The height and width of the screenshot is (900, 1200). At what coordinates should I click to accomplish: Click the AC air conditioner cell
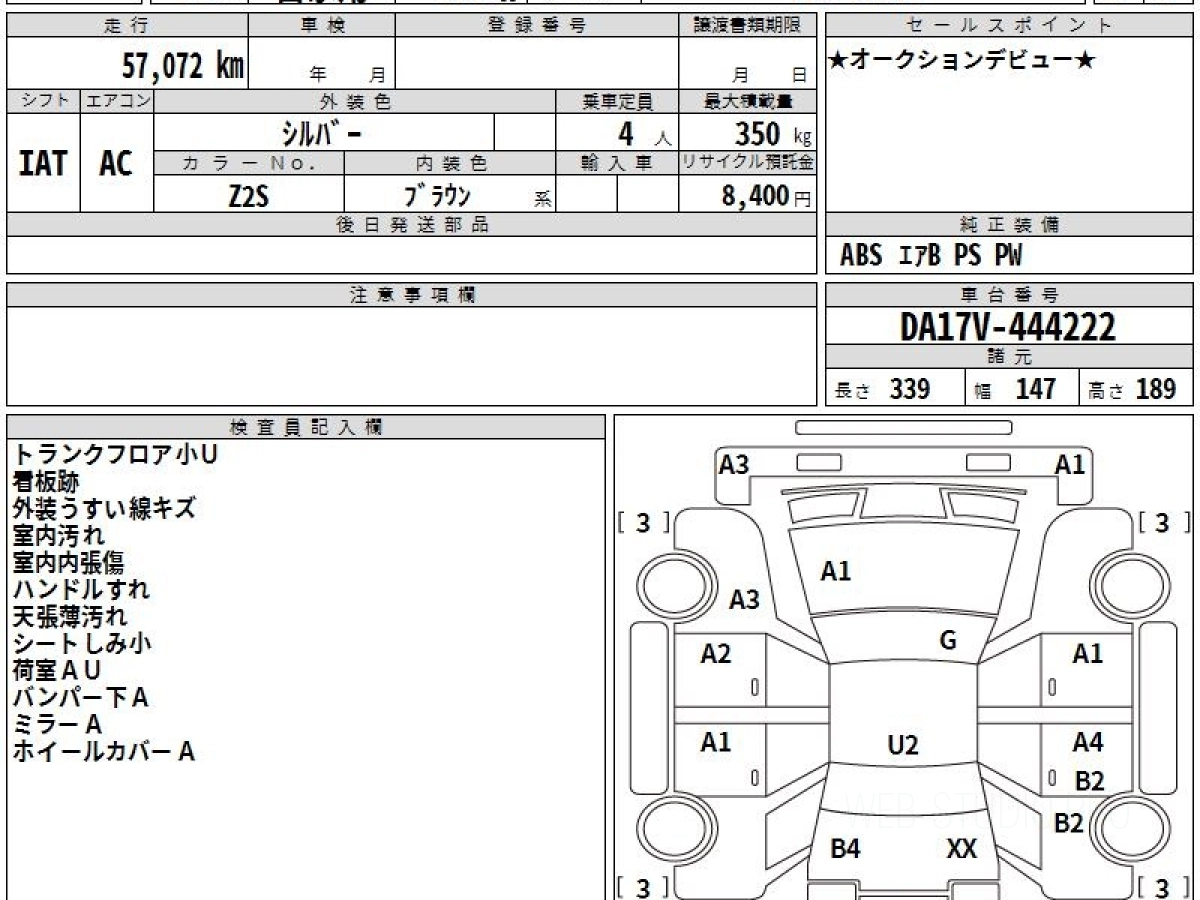(116, 164)
